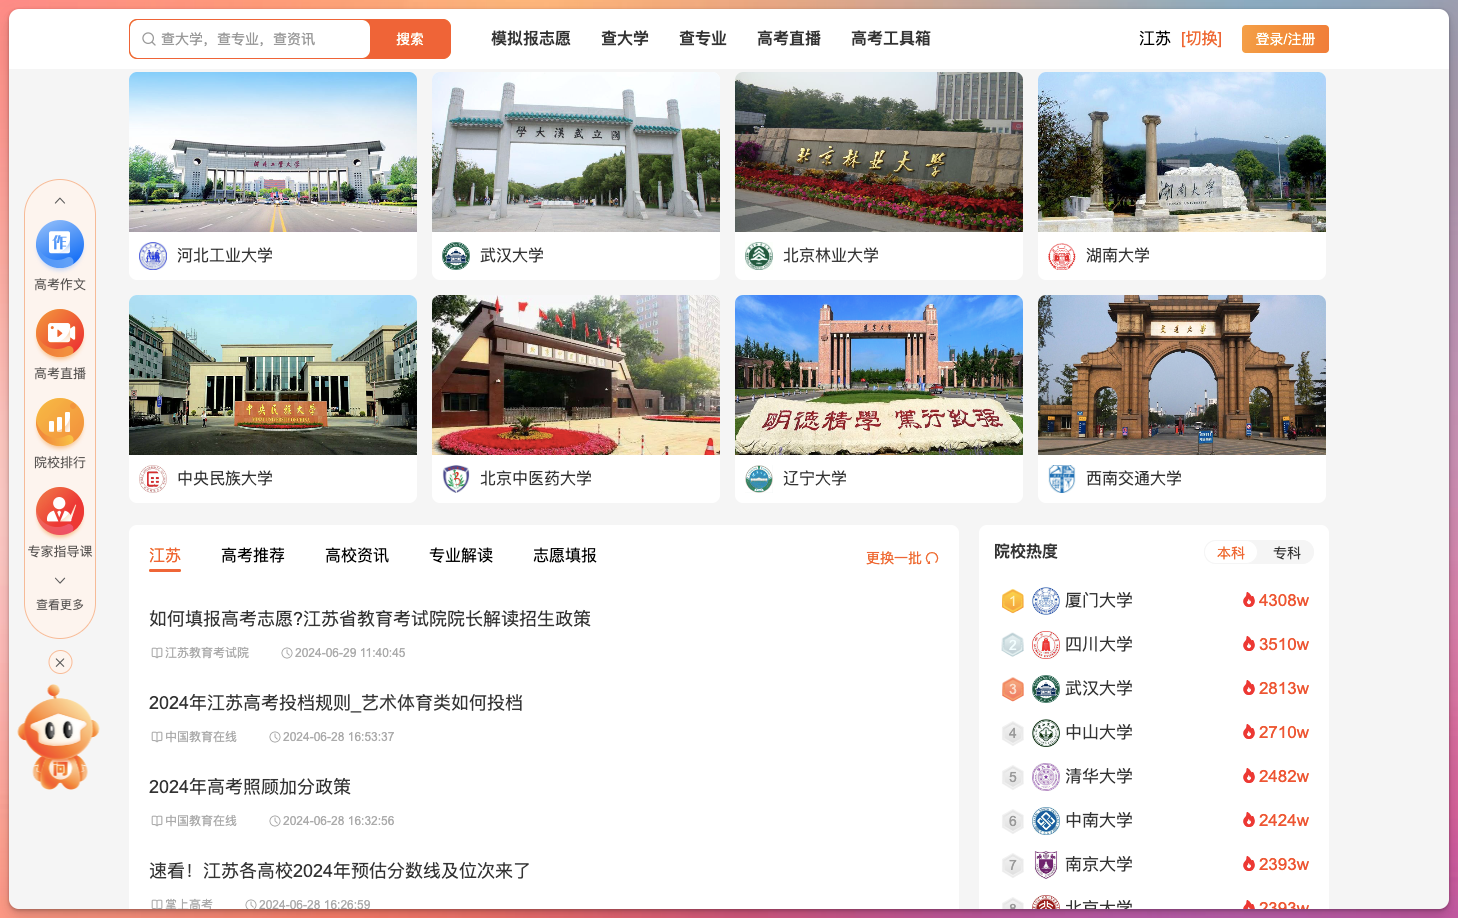Click the rank 1 gold badge

1012,601
